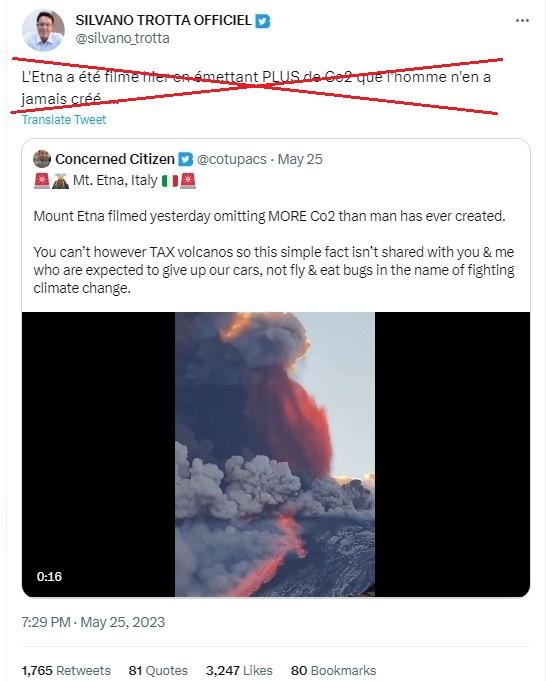The image size is (546, 681).
Task: Open Silvano Trotta's profile picture
Action: click(x=43, y=30)
